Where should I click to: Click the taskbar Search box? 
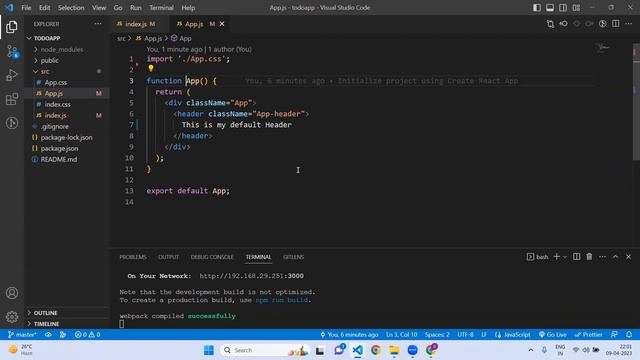tap(264, 350)
